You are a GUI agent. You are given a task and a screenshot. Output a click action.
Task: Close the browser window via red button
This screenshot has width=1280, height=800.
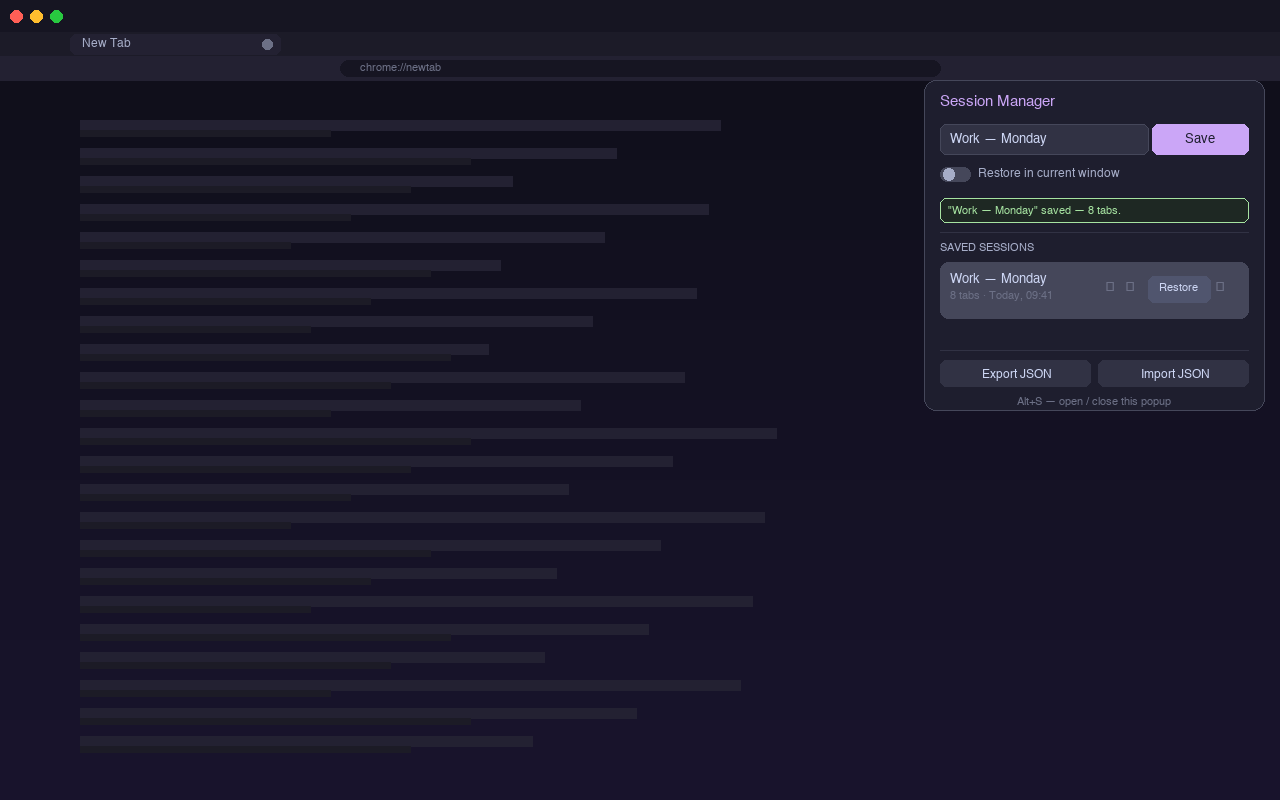tap(16, 16)
